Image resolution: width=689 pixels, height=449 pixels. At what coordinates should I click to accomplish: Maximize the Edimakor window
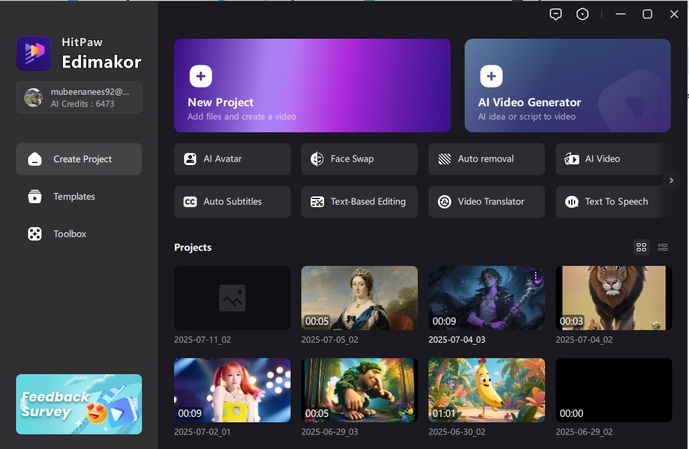point(647,14)
